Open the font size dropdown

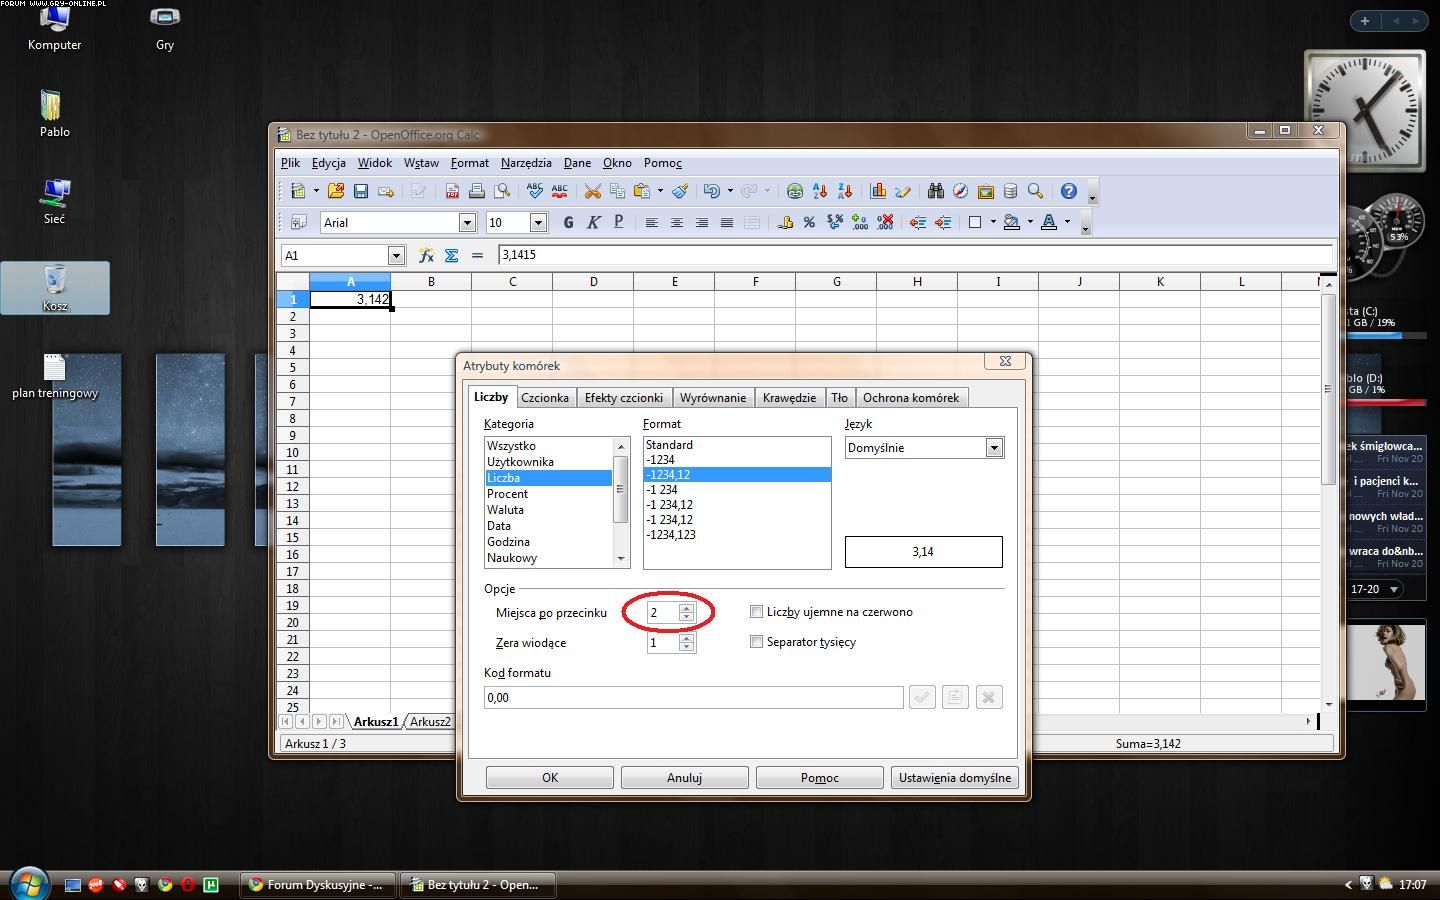[538, 222]
